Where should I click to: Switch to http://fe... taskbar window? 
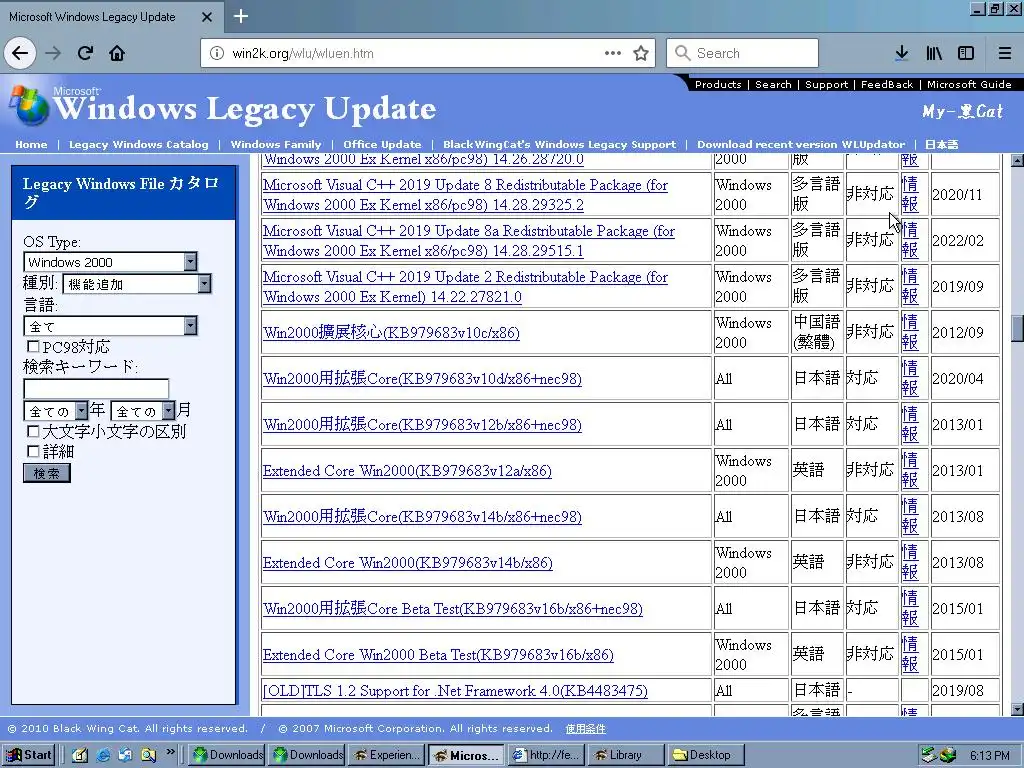546,755
